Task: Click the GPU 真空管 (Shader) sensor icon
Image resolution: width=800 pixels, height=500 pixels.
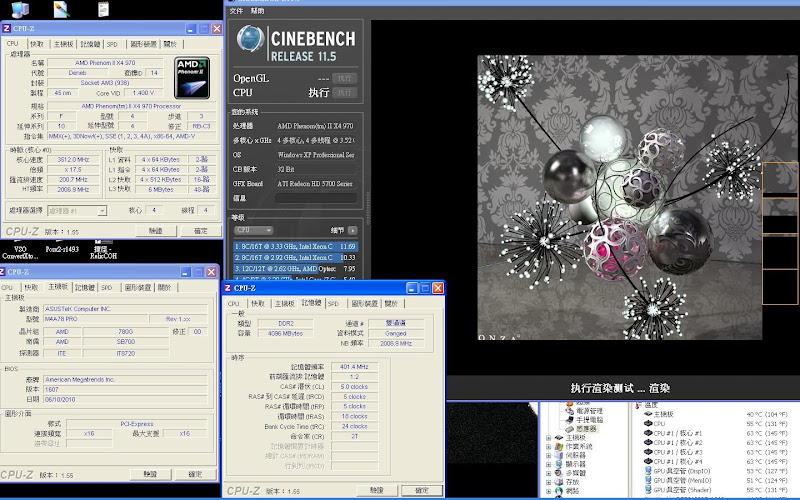Action: 648,490
